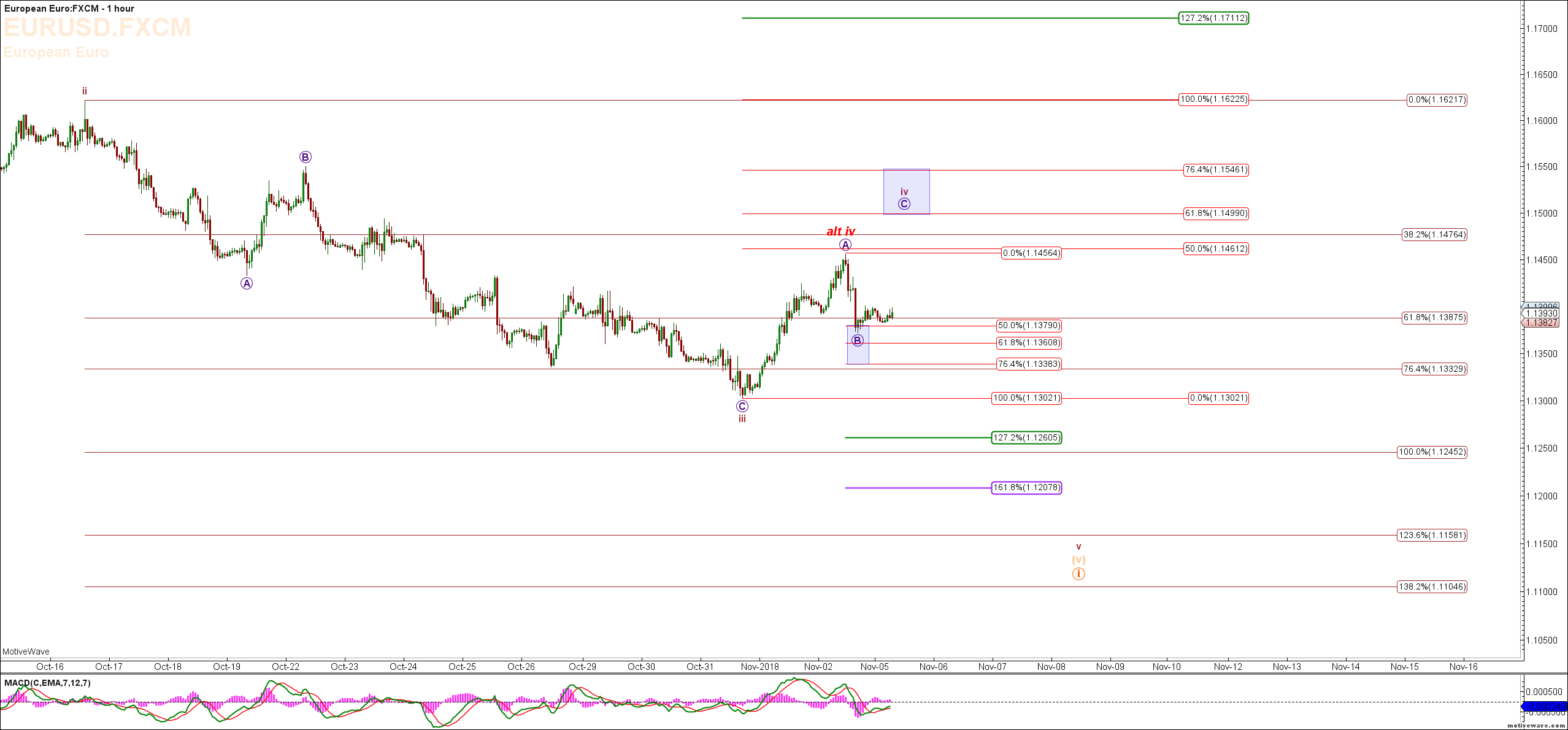The image size is (1568, 730).
Task: Select the circled B label inside the lower blue box
Action: point(857,341)
